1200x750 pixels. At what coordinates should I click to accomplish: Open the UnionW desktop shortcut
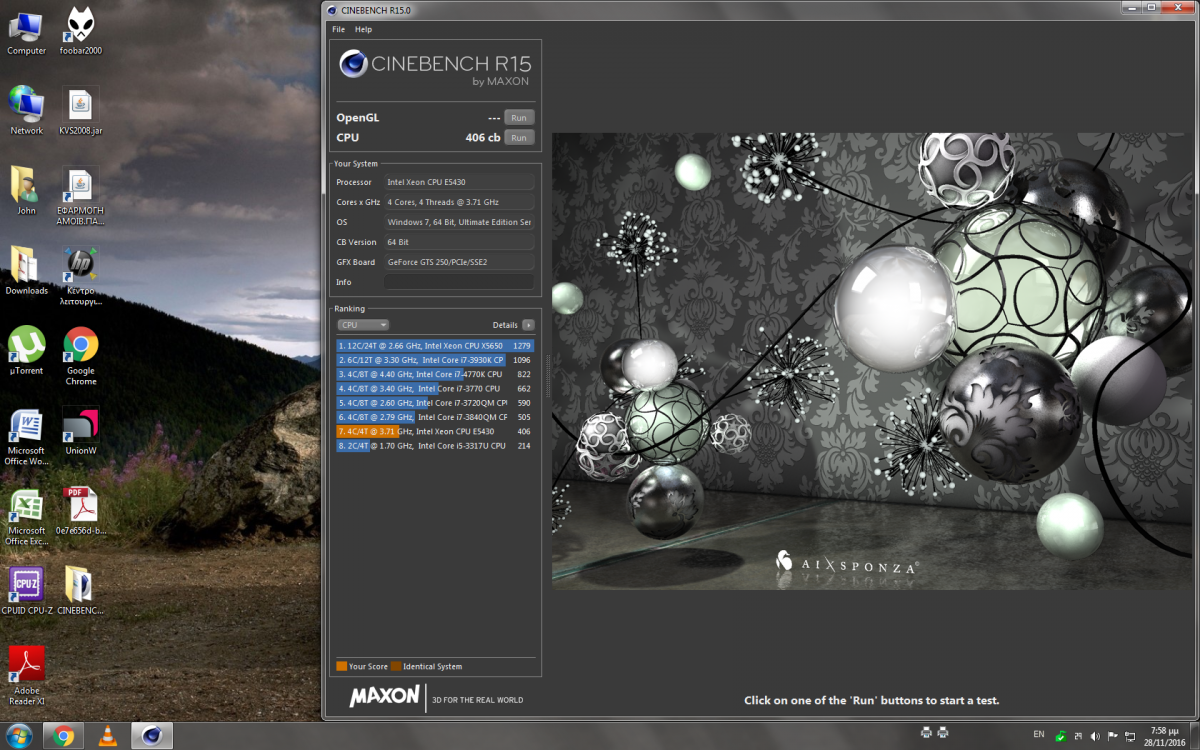(81, 431)
